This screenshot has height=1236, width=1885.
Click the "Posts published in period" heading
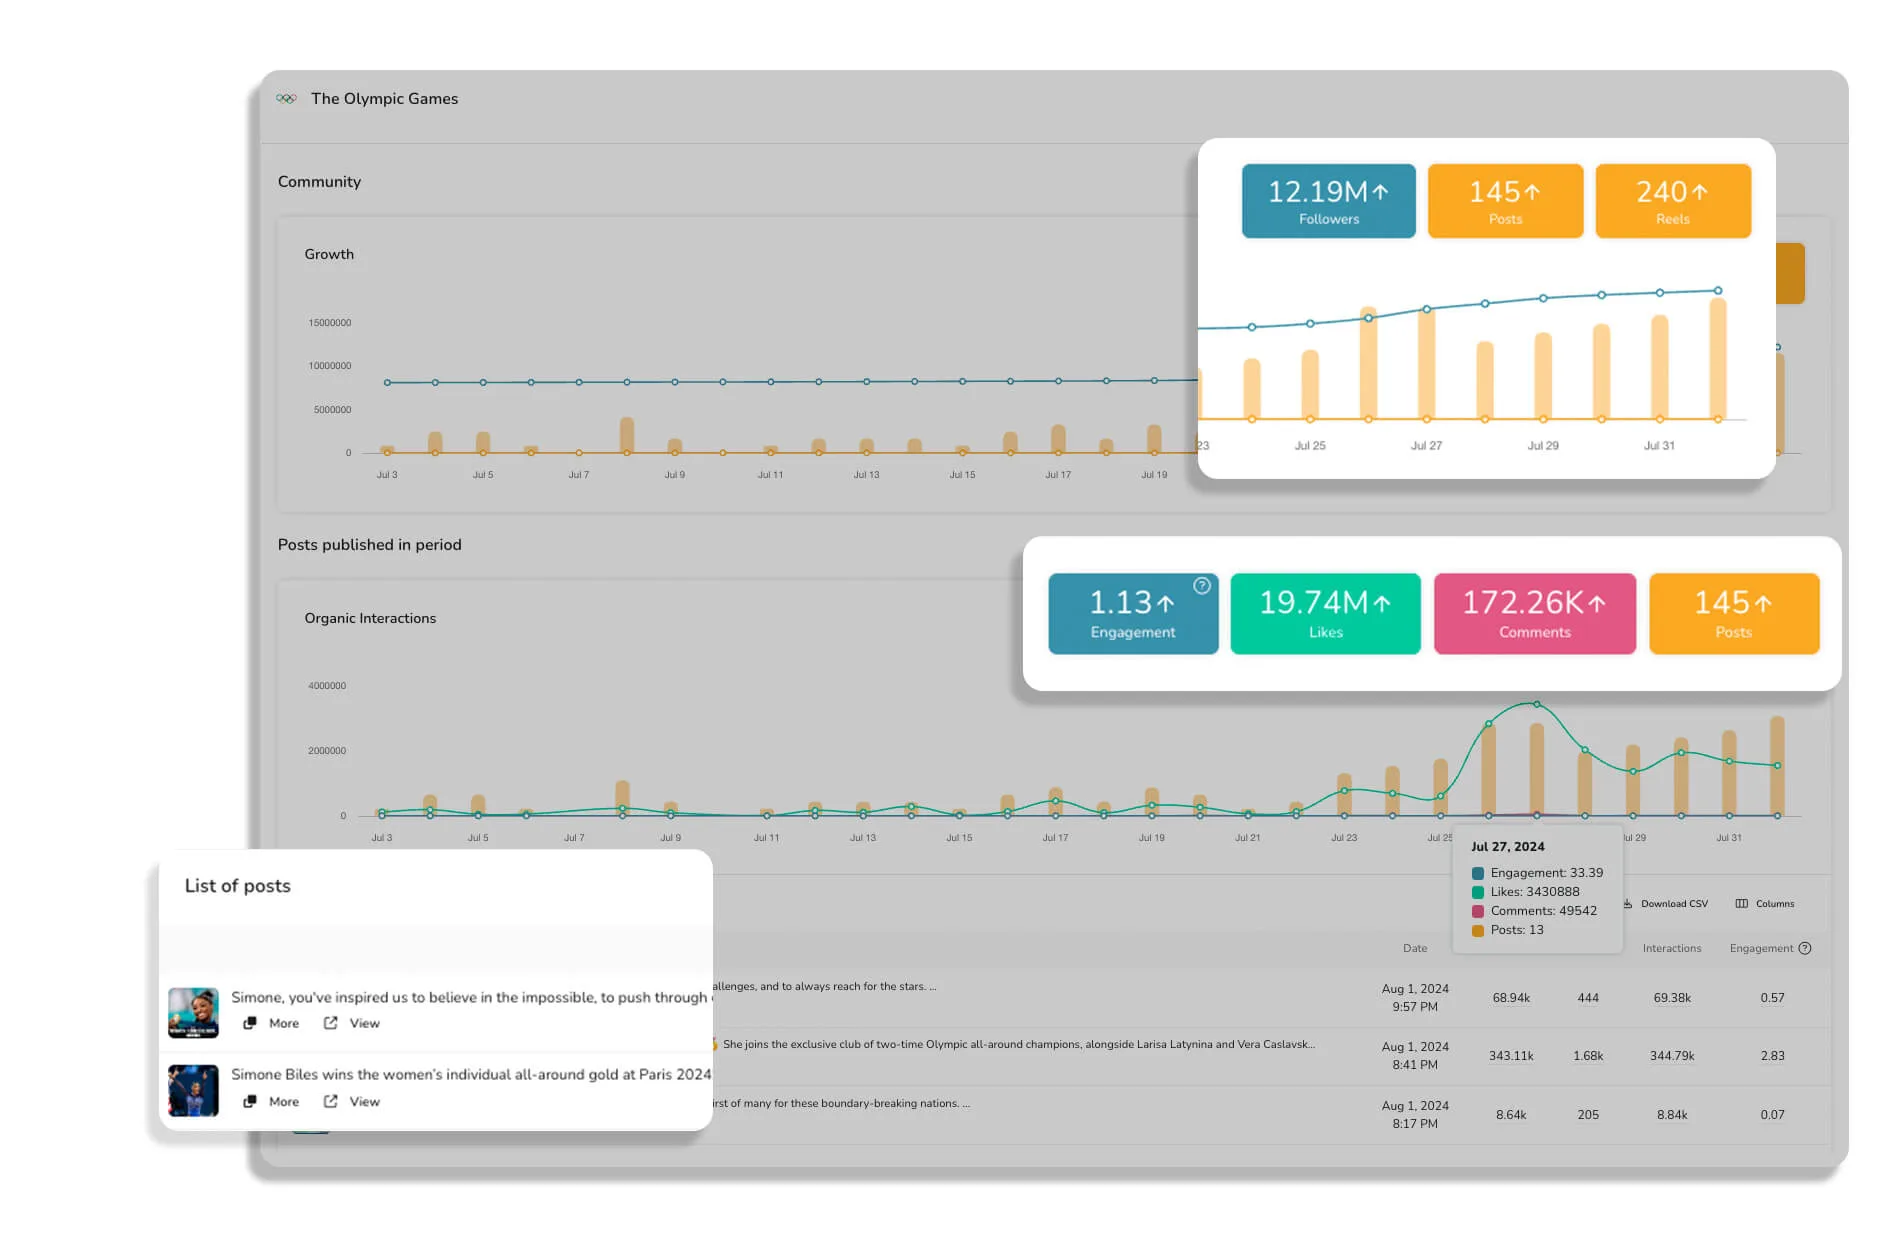point(369,545)
